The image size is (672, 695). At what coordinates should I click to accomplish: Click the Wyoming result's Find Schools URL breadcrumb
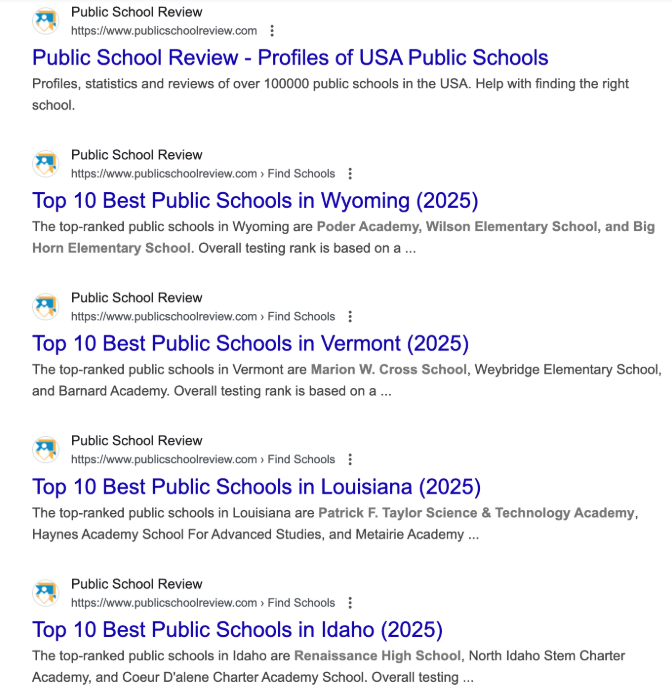203,174
